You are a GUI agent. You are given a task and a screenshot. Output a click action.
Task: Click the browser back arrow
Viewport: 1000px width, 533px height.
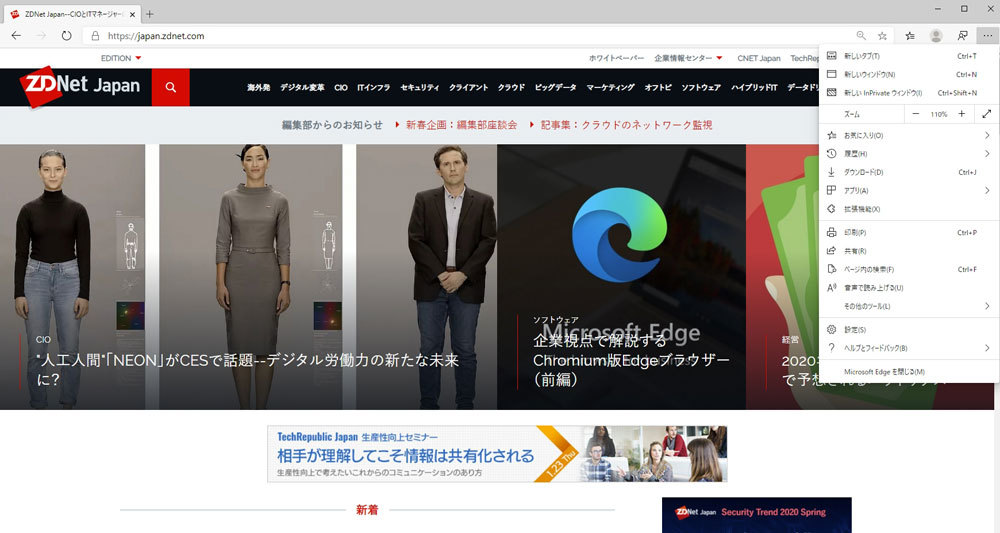(17, 36)
